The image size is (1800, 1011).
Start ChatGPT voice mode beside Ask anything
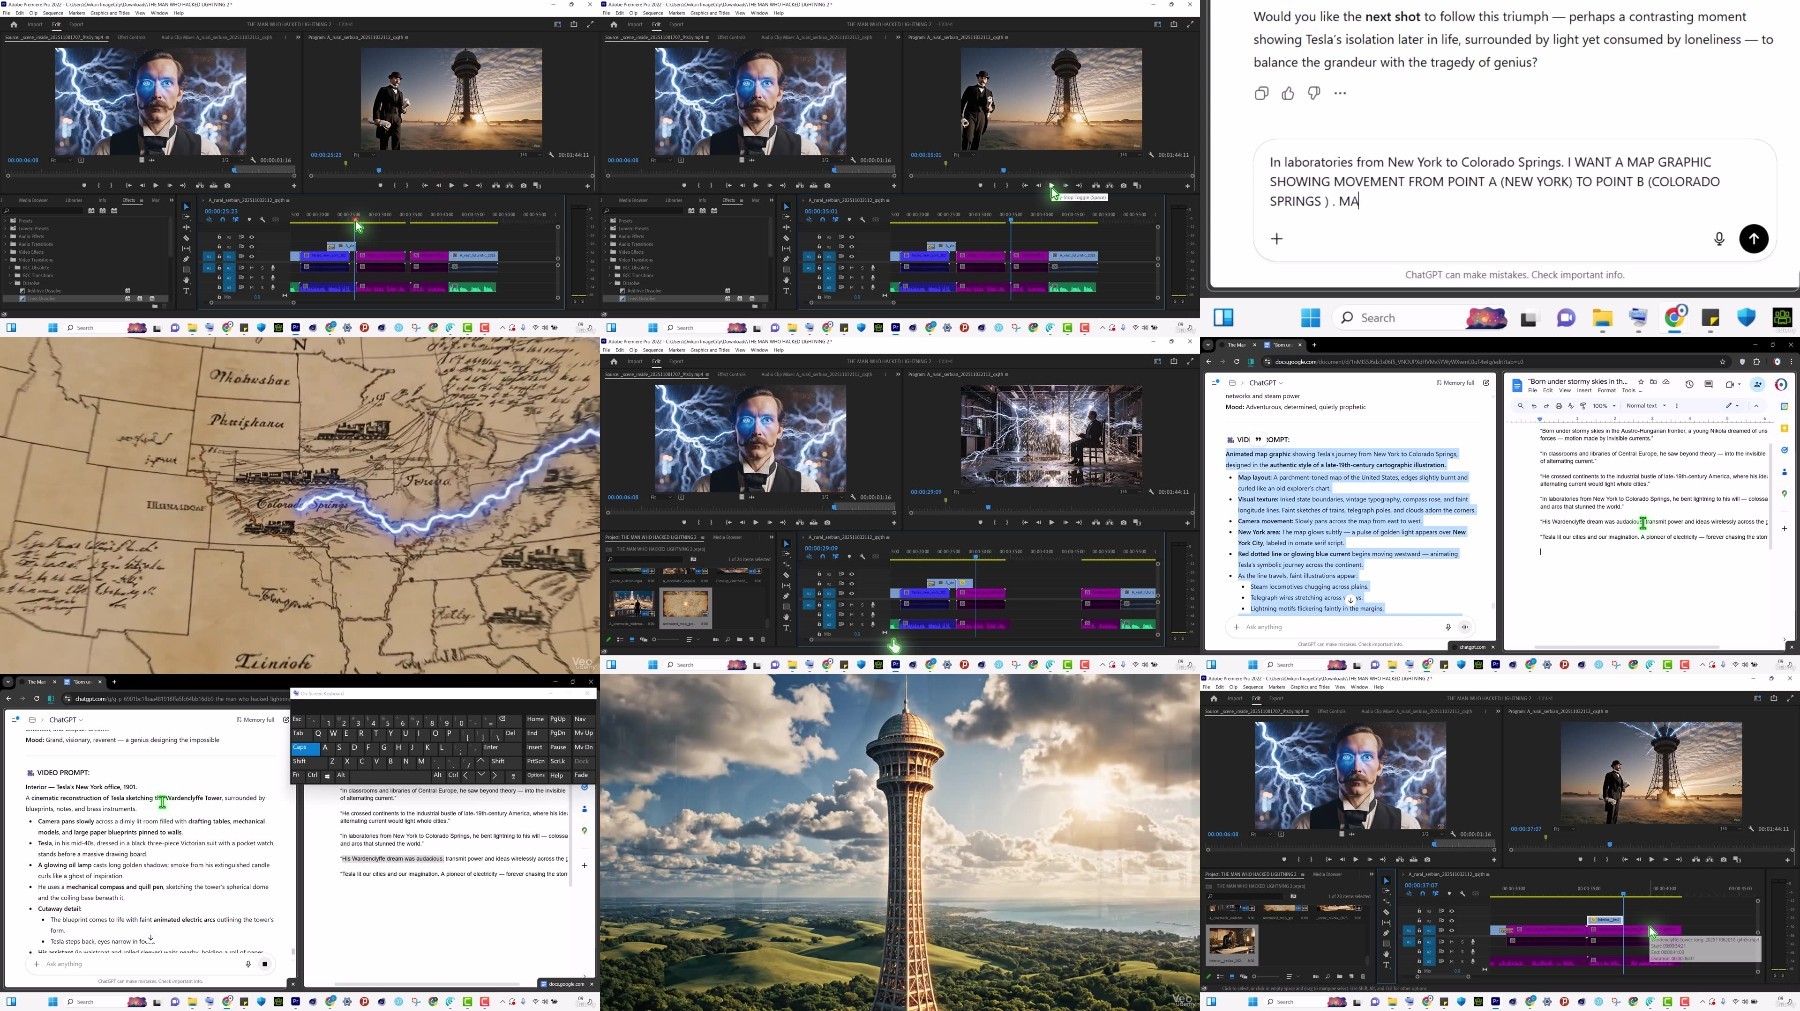coord(1465,627)
